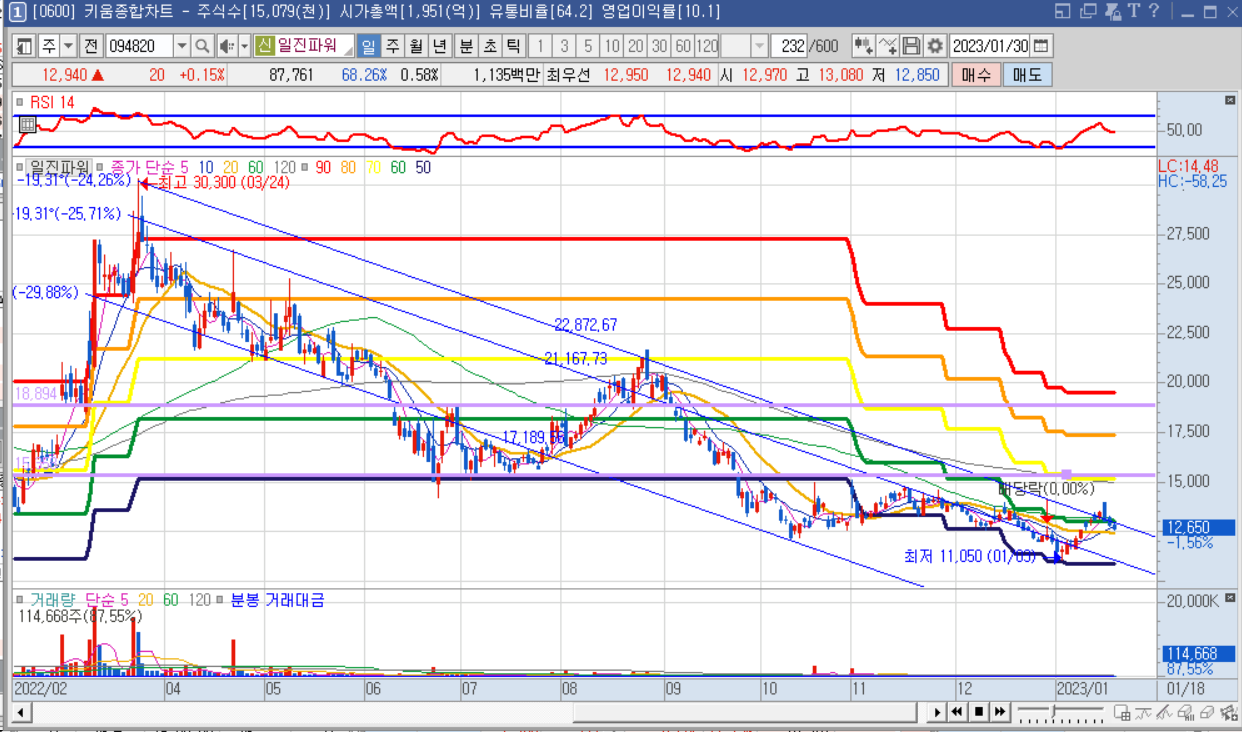Click the stop button in replay controls
This screenshot has width=1242, height=732.
click(979, 712)
